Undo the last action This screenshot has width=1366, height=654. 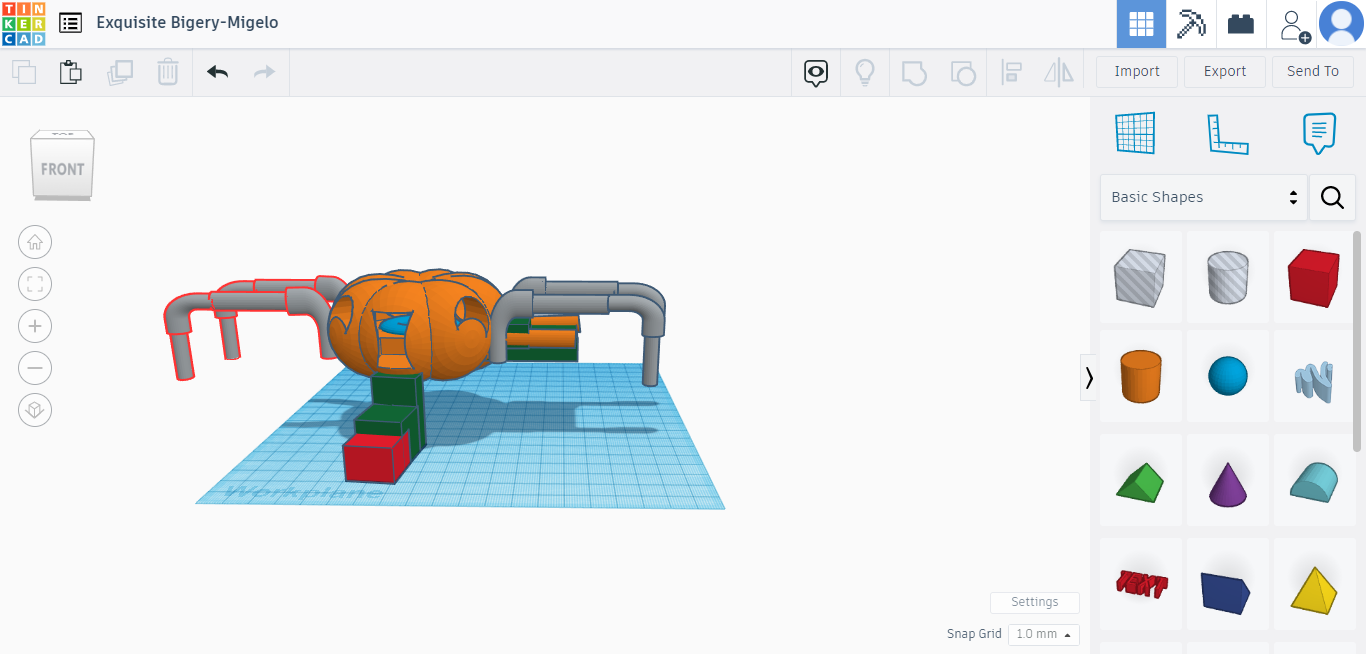217,72
